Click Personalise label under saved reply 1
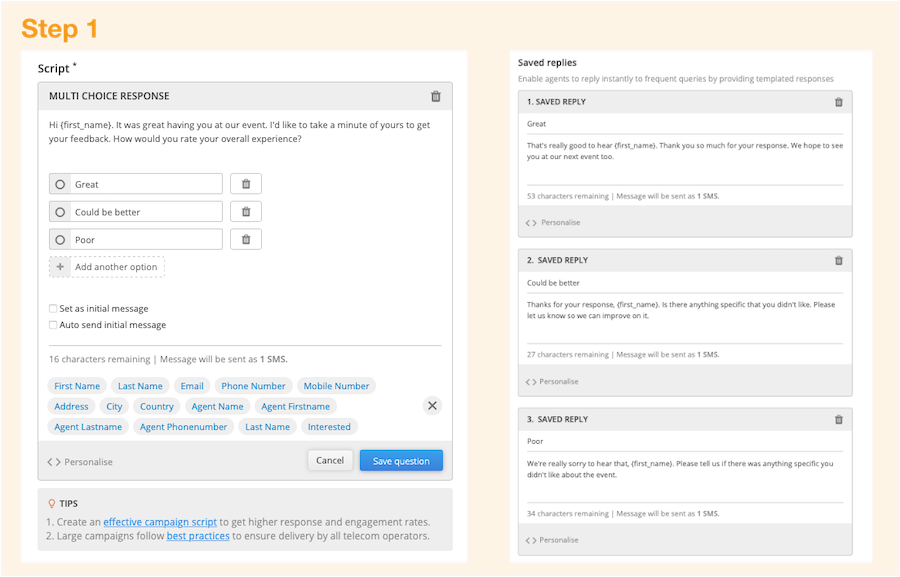 [x=561, y=223]
